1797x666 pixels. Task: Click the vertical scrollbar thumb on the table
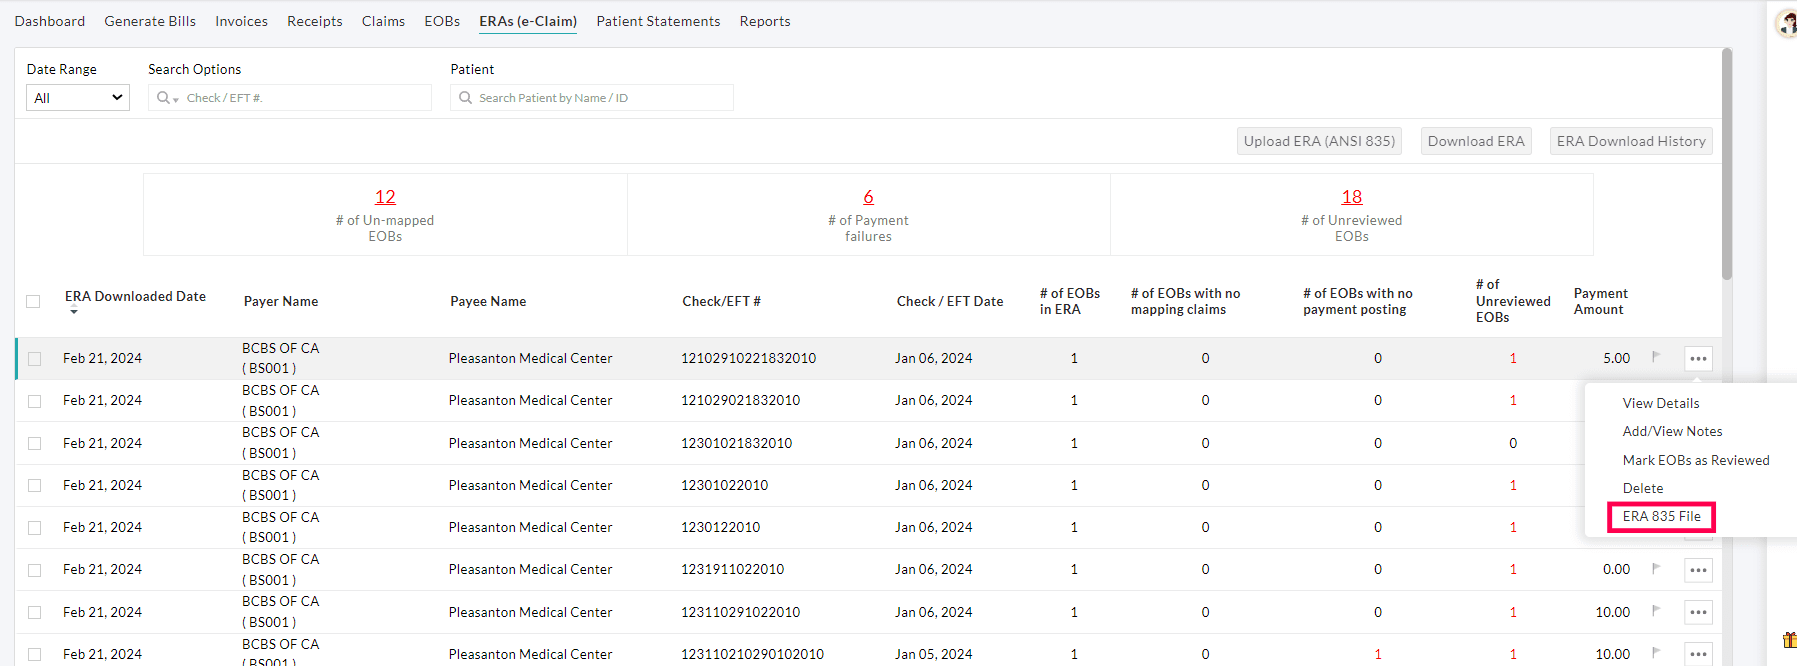(x=1727, y=165)
